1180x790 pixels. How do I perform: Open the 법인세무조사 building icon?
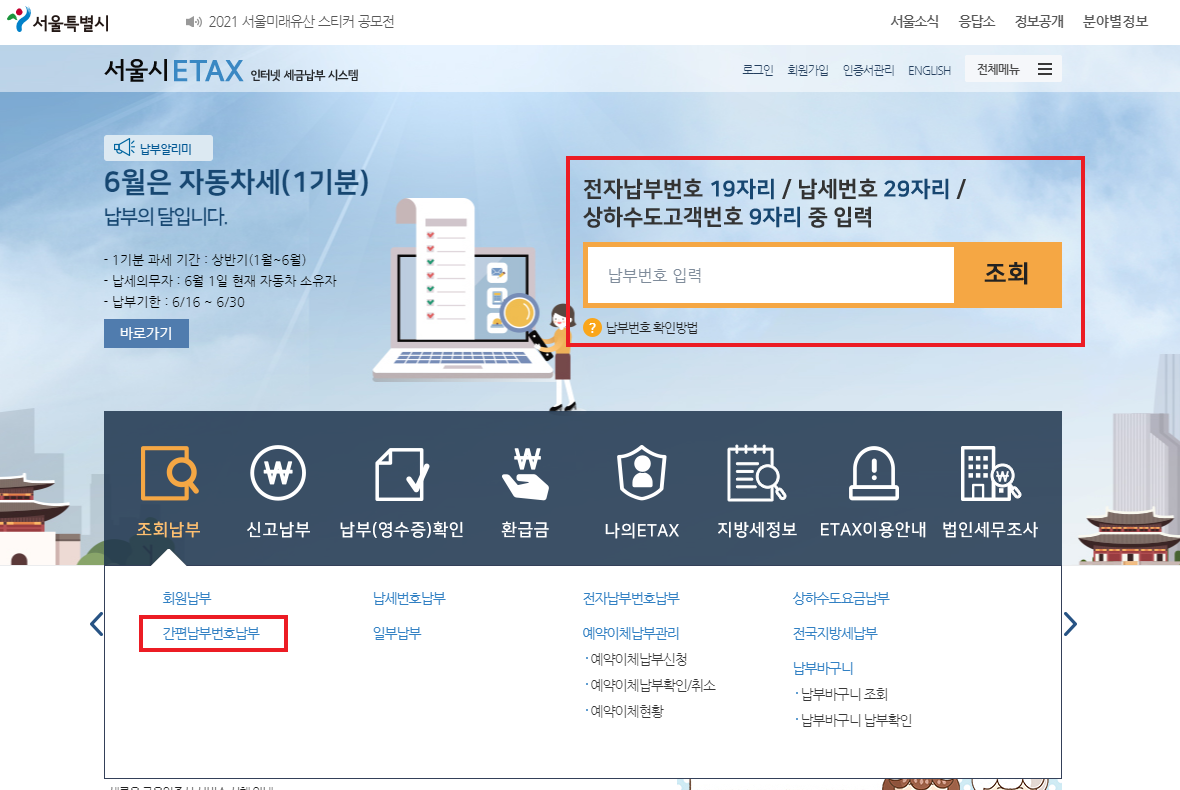pyautogui.click(x=990, y=472)
